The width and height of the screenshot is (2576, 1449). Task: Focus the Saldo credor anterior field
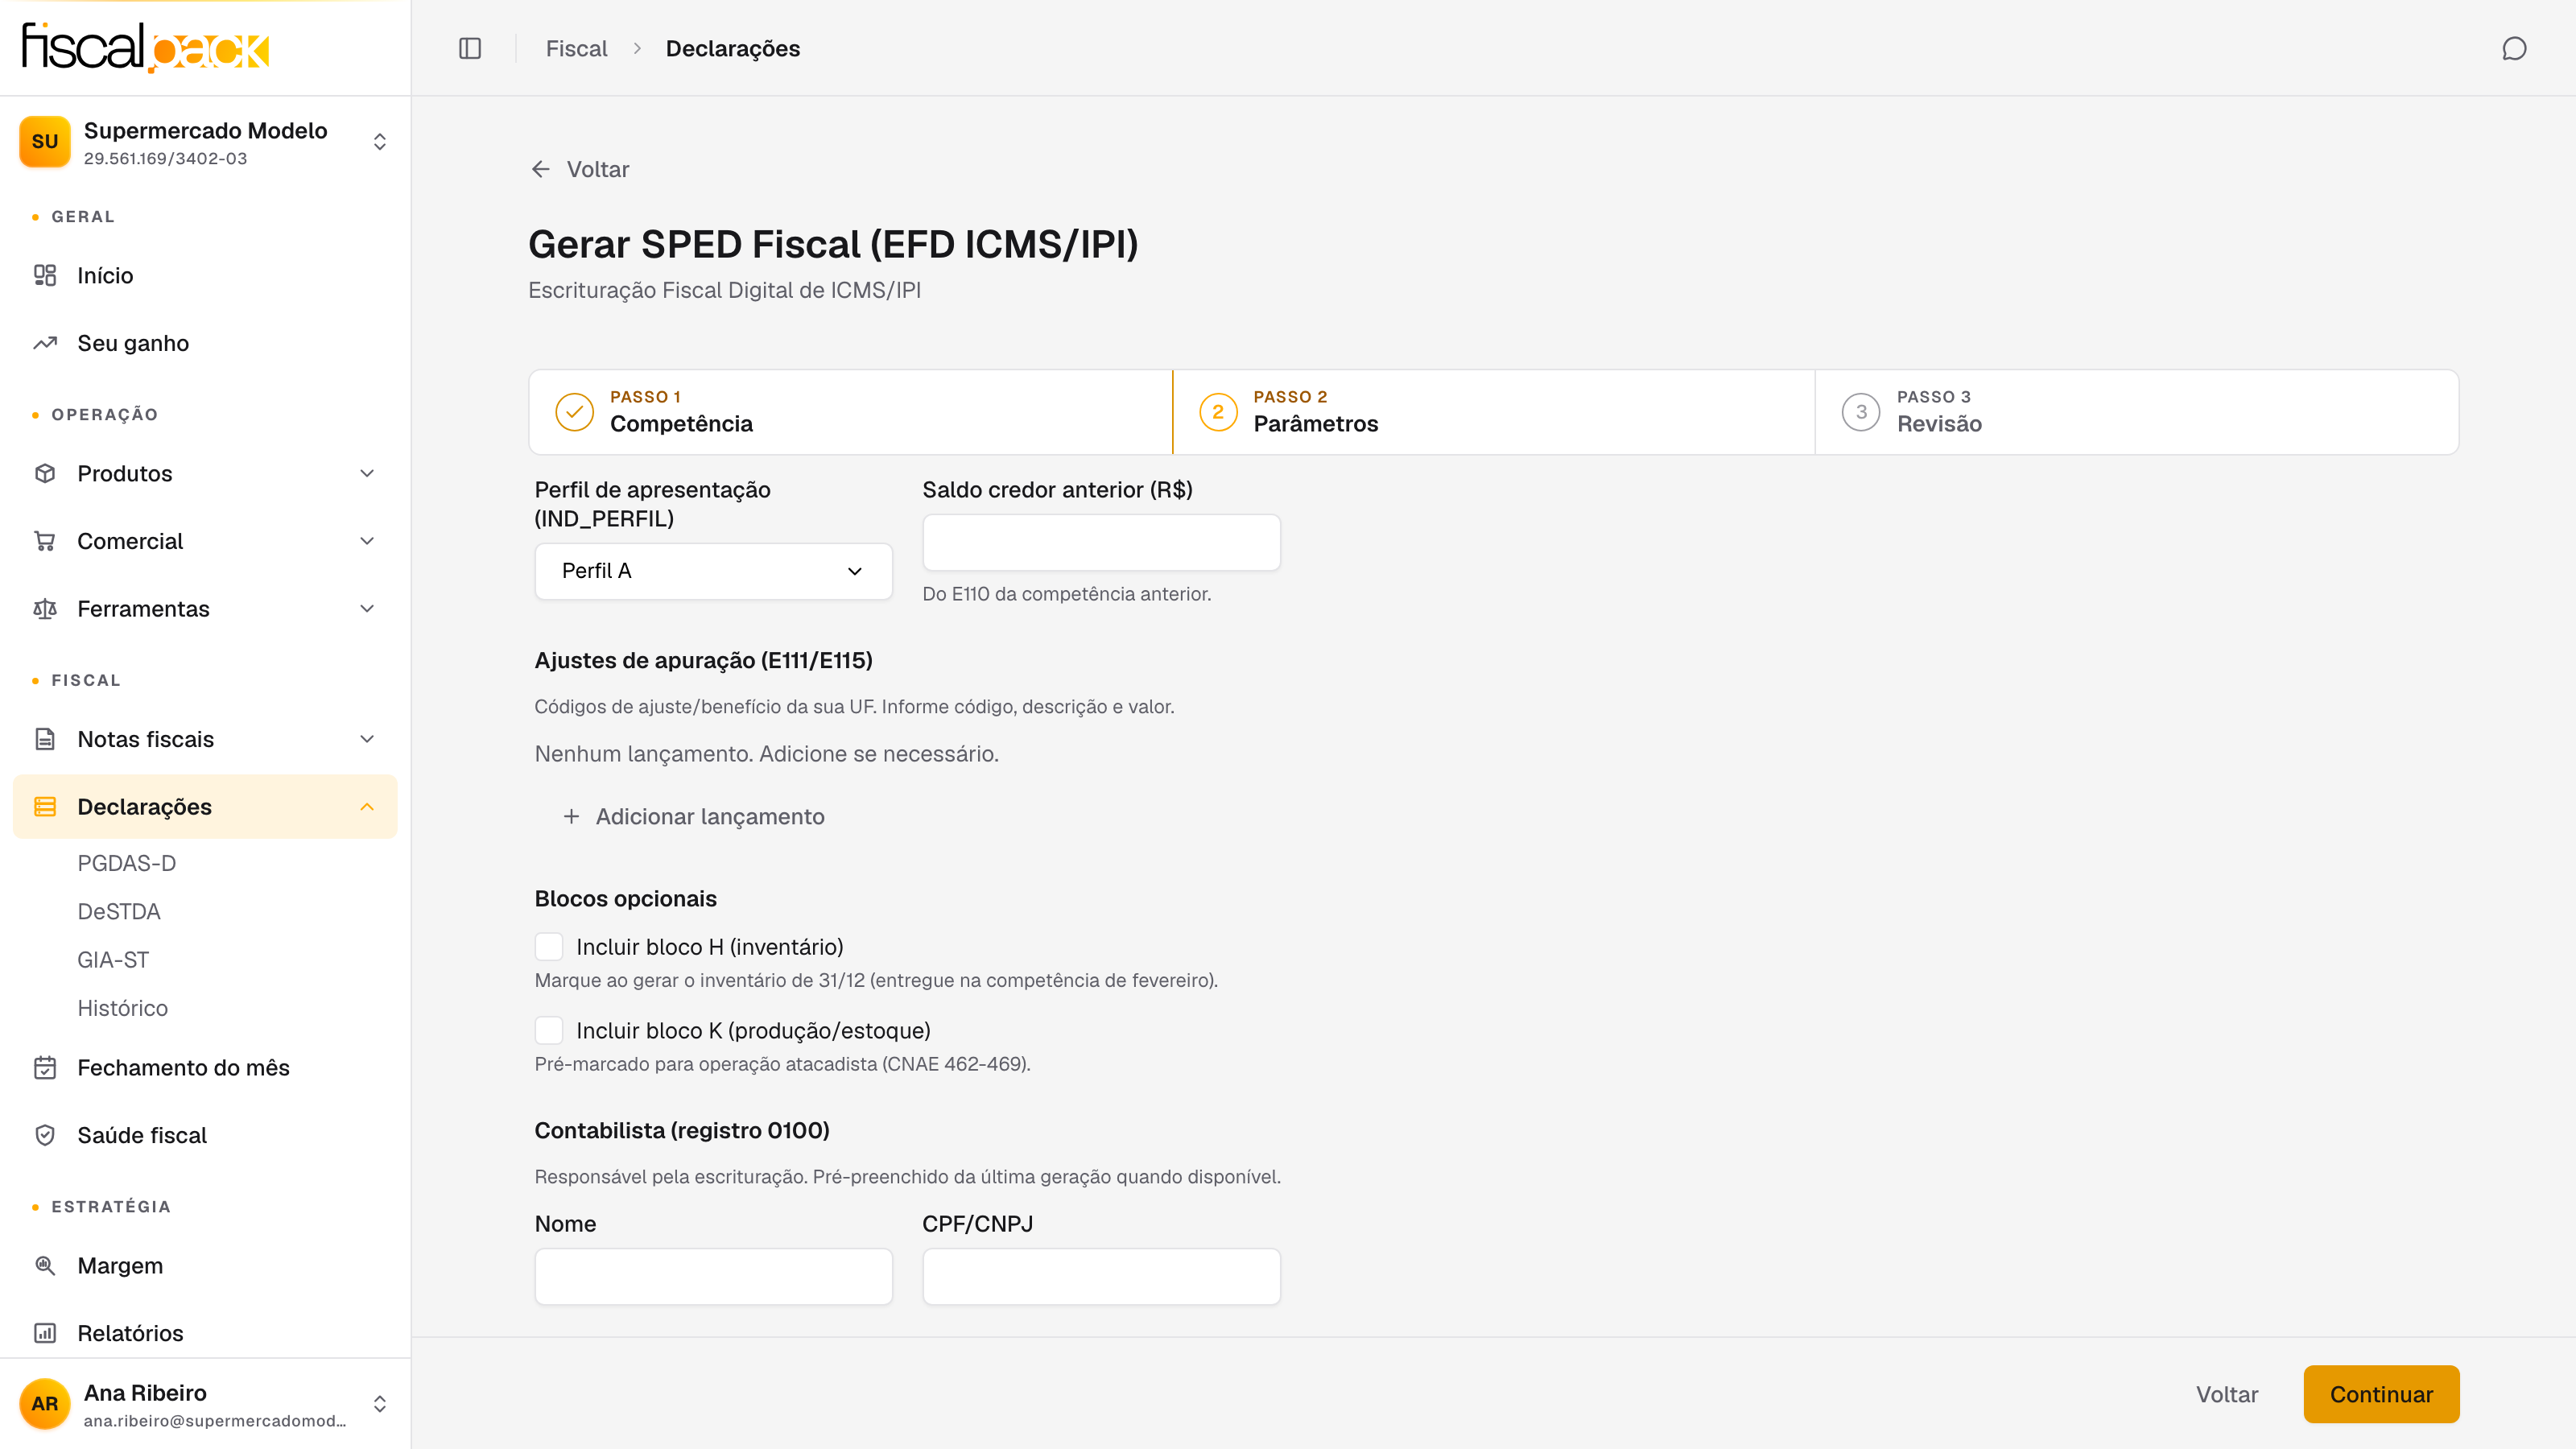tap(1101, 542)
